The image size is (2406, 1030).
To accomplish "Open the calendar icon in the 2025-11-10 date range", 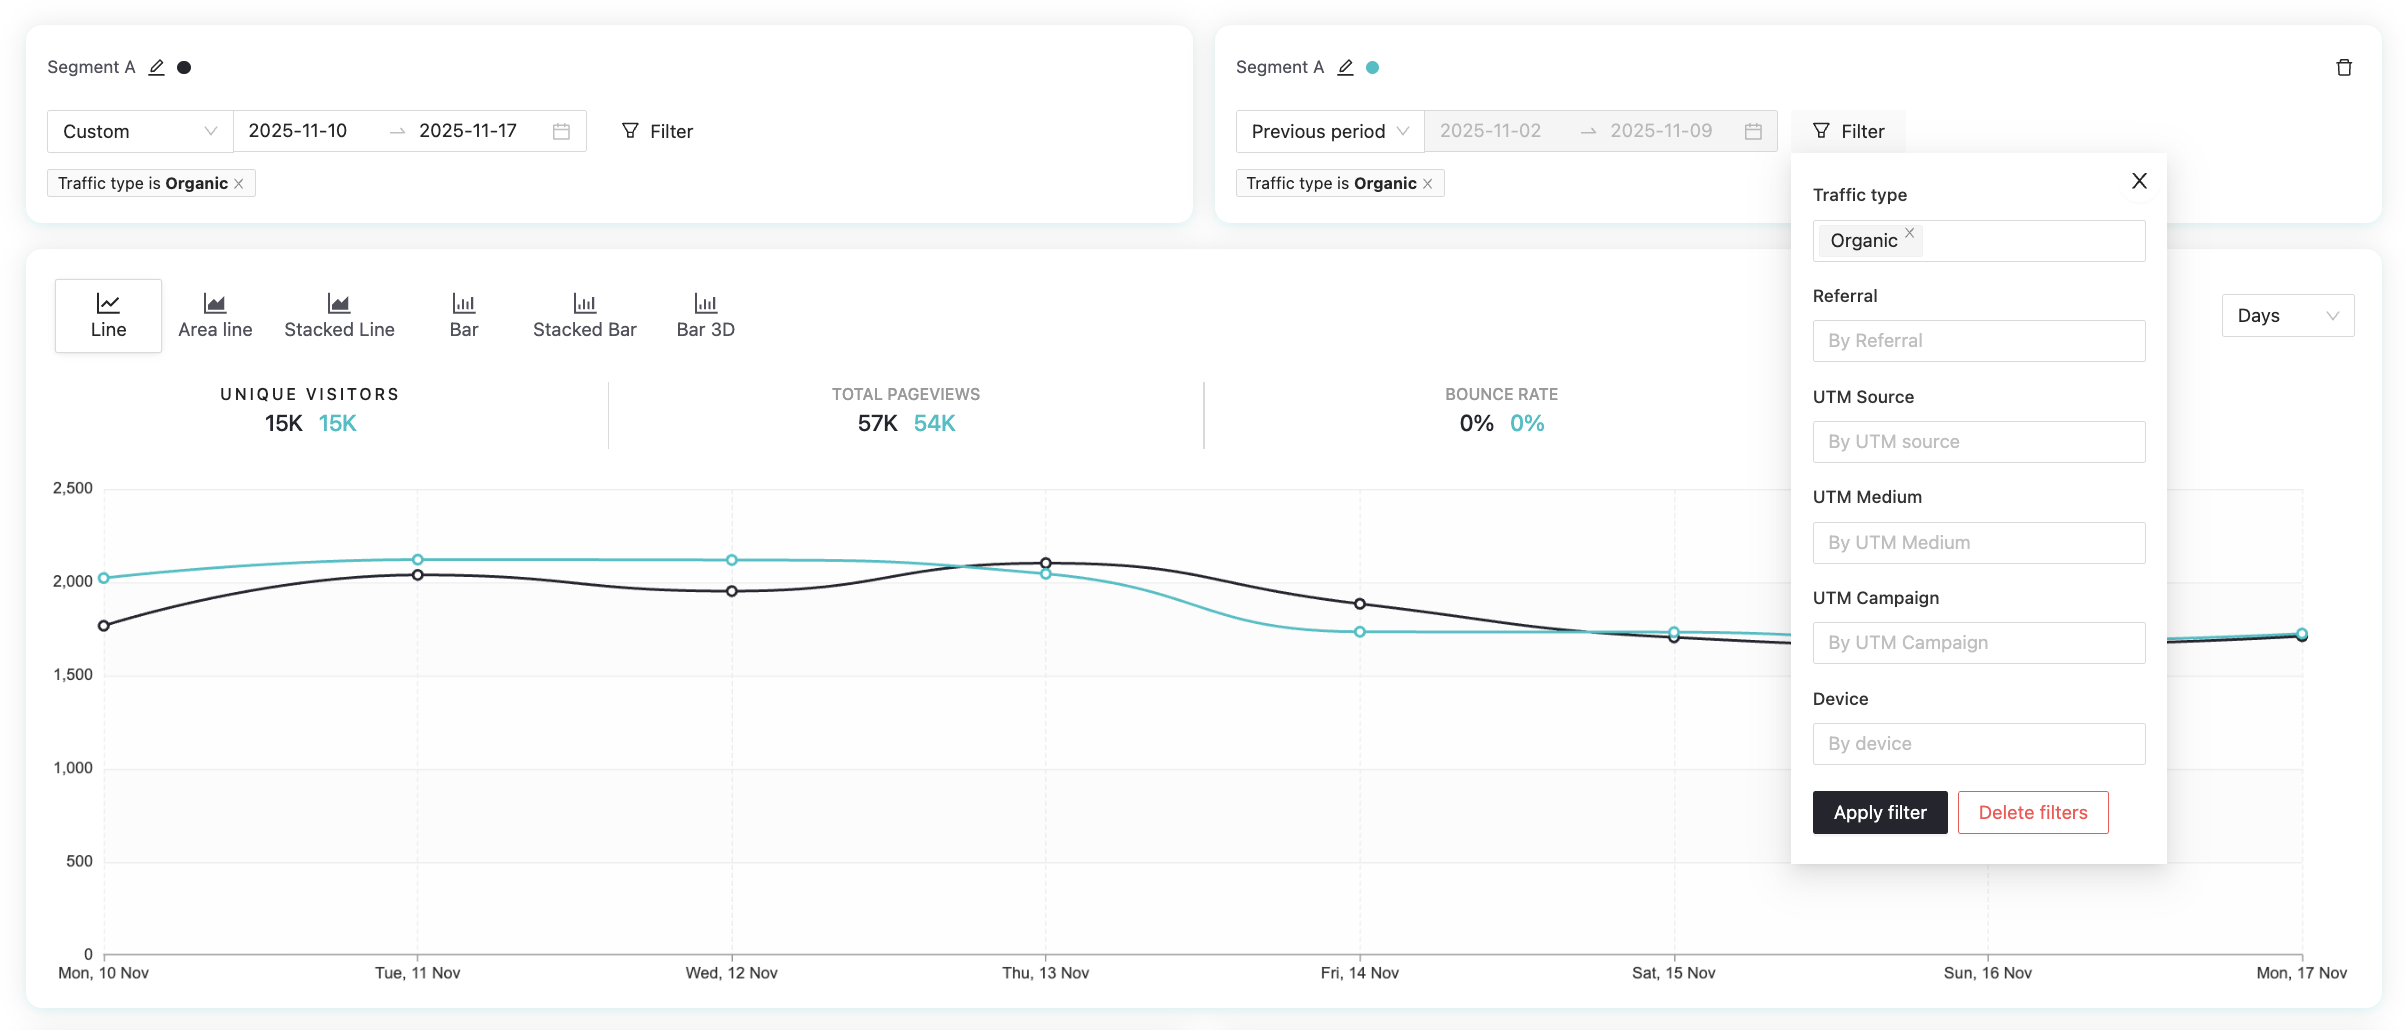I will pos(561,131).
